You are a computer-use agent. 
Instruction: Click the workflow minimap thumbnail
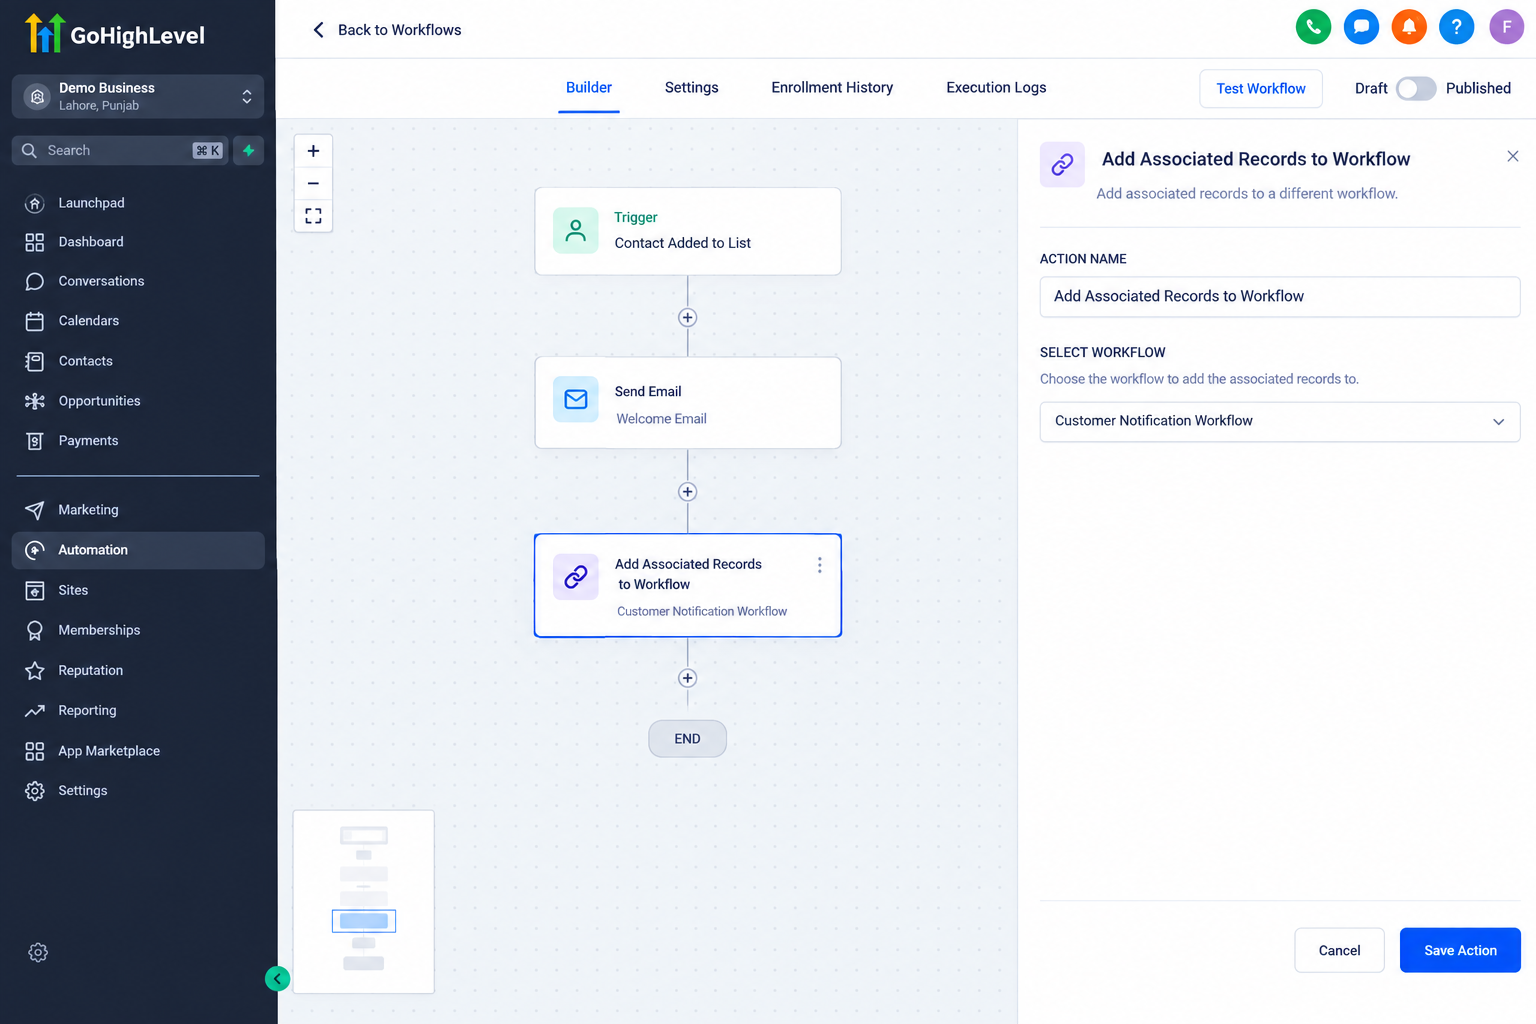[364, 901]
